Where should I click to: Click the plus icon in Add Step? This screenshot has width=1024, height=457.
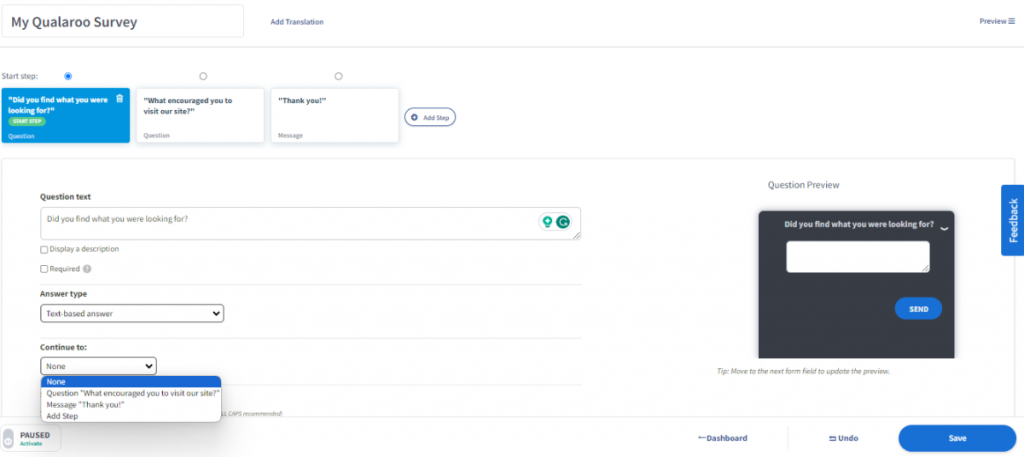414,117
